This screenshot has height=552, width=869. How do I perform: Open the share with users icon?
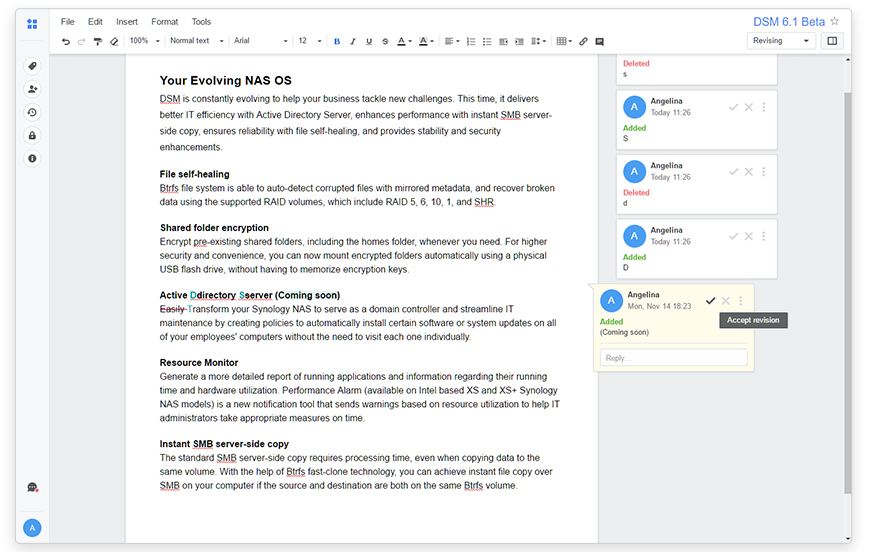pos(32,89)
